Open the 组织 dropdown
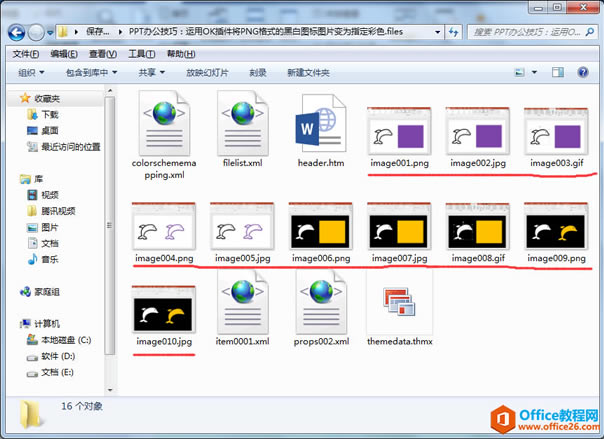Image resolution: width=604 pixels, height=439 pixels. pos(31,73)
